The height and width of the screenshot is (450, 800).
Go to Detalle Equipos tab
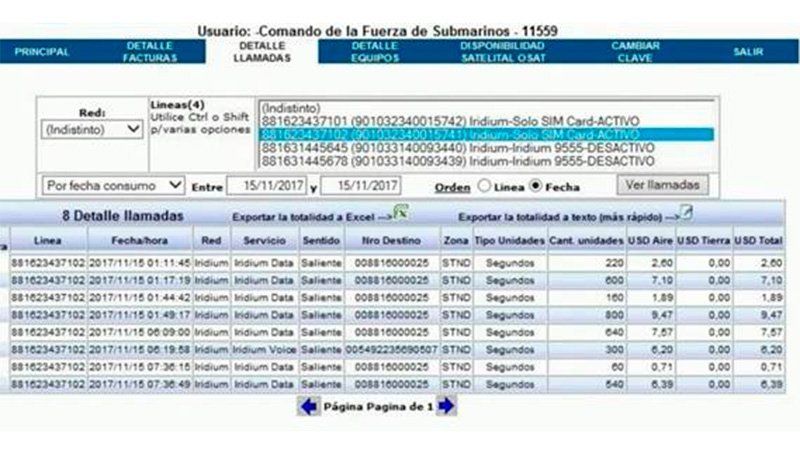point(375,52)
